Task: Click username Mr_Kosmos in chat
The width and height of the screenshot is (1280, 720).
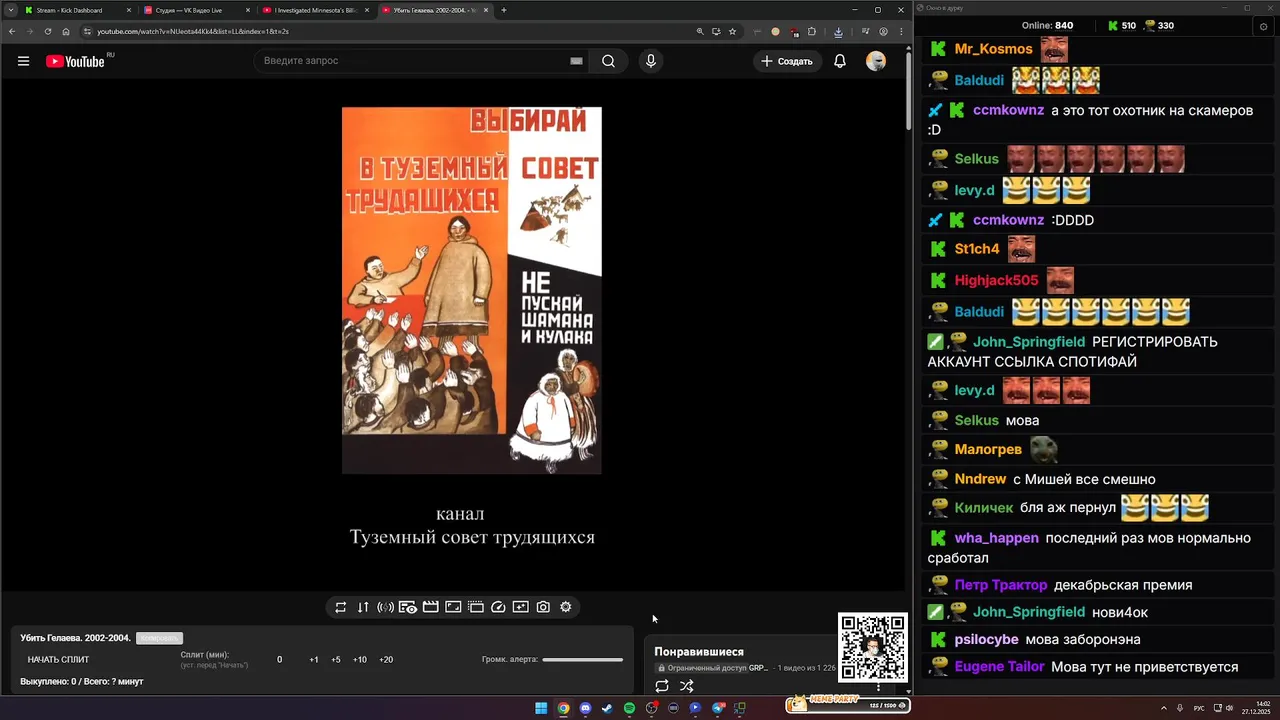Action: pyautogui.click(x=993, y=49)
